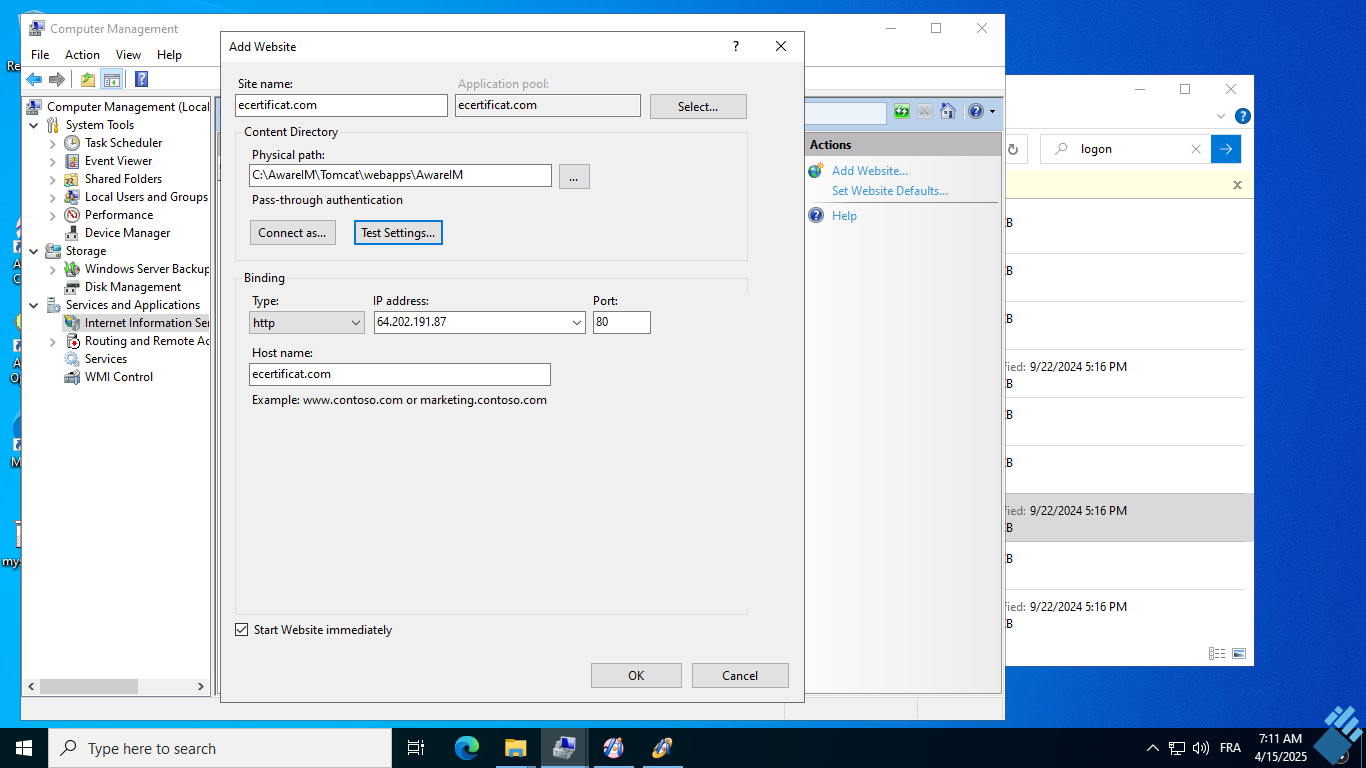Open Microsoft Edge from the taskbar
The image size is (1366, 768).
tap(467, 748)
